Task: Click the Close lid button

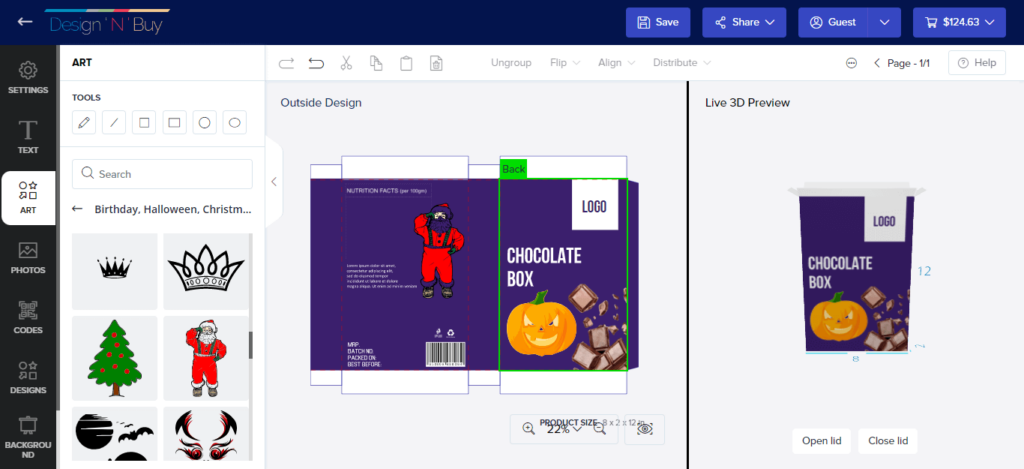Action: tap(888, 441)
